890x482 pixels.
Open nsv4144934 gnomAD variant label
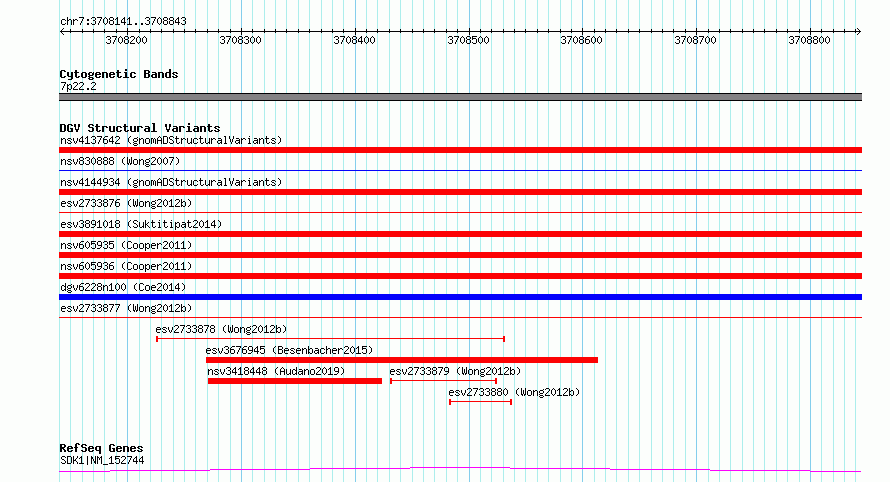point(171,182)
